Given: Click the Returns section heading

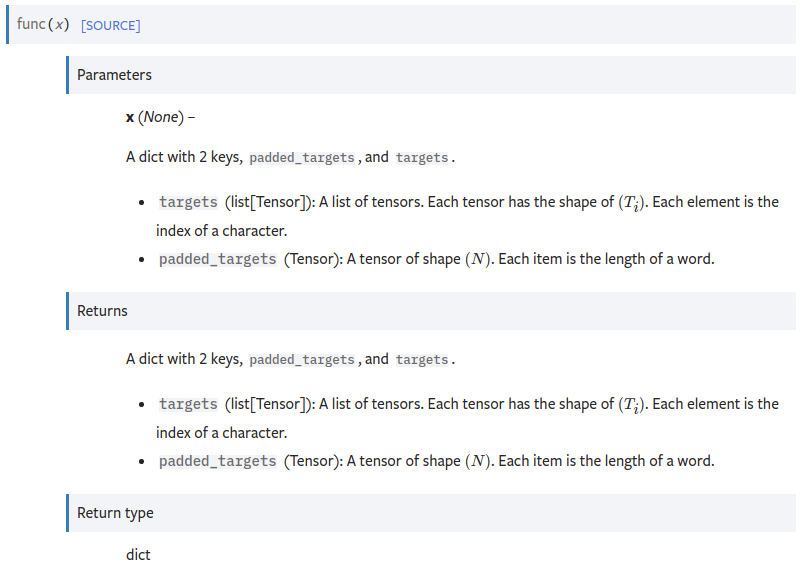Looking at the screenshot, I should click(102, 311).
